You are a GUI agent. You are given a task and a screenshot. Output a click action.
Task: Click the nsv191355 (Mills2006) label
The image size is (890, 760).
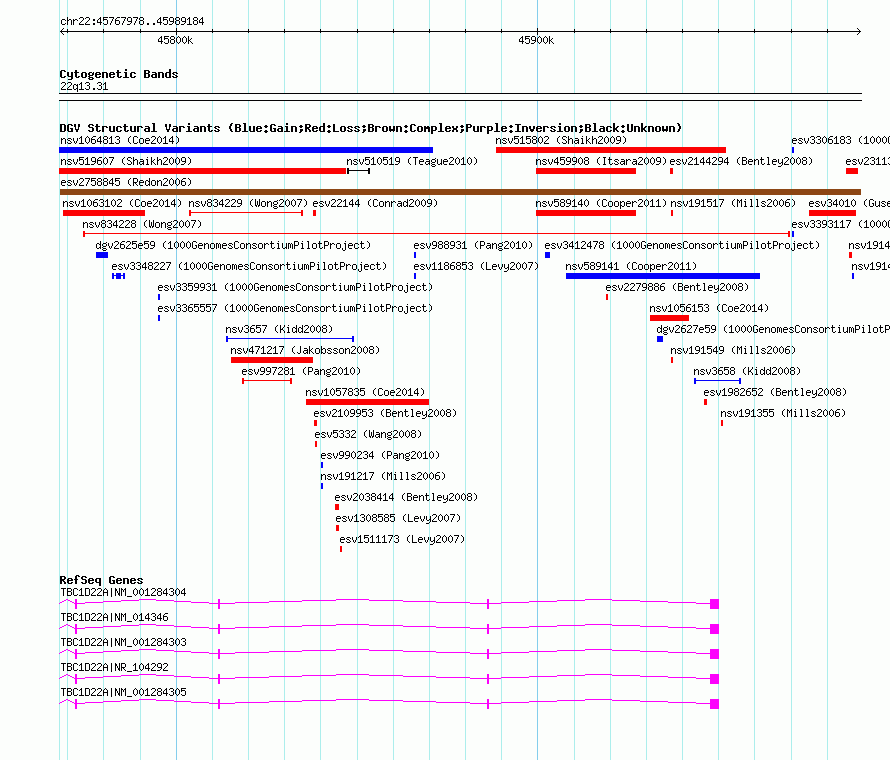point(783,413)
